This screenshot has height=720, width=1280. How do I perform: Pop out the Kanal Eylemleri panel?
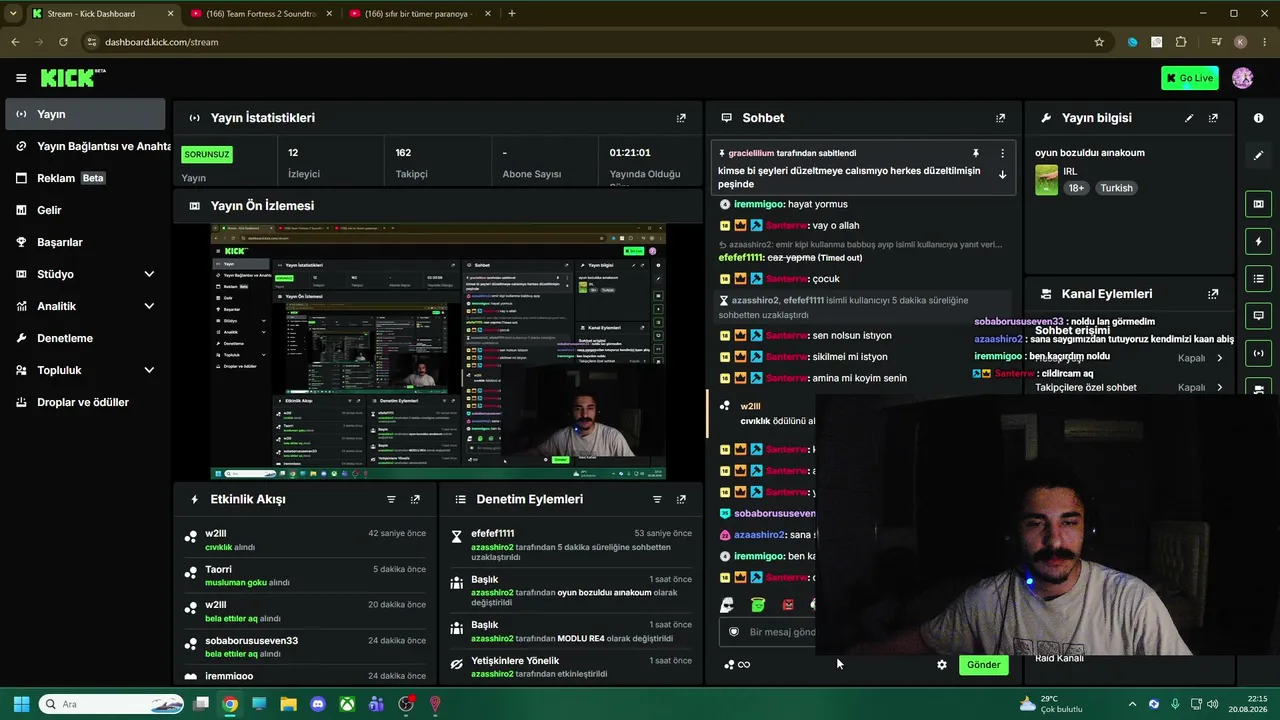[x=1213, y=294]
